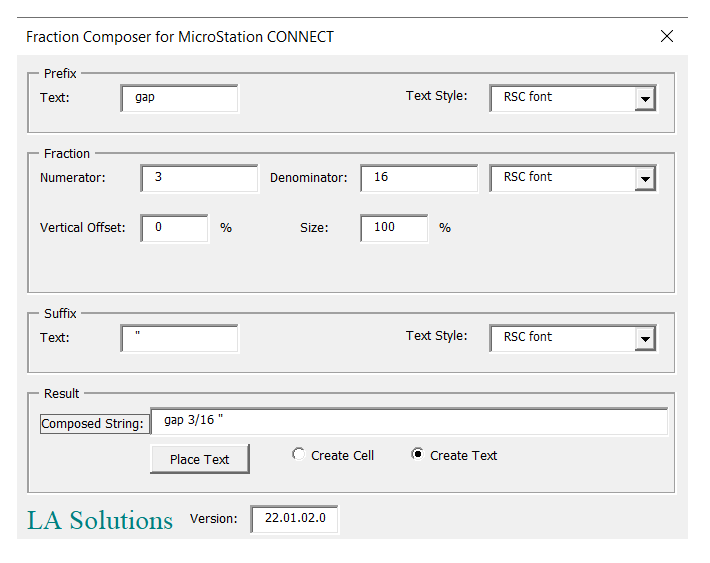Click the Place Text button
Viewport: 710px width, 563px height.
(x=200, y=459)
